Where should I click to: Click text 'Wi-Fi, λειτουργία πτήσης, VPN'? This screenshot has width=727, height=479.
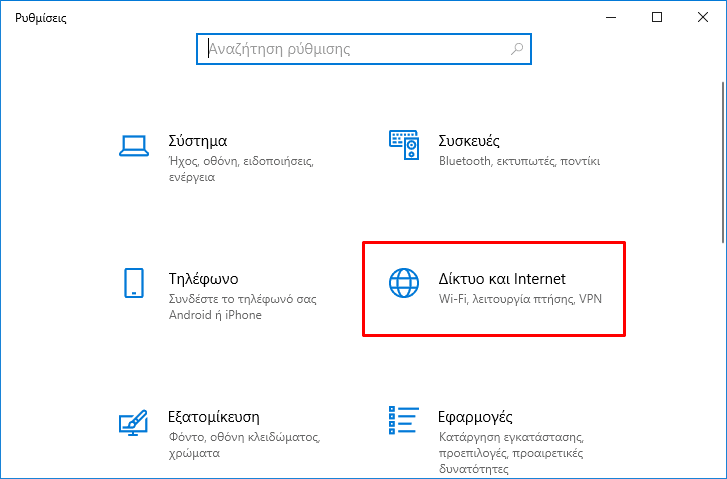coord(520,299)
